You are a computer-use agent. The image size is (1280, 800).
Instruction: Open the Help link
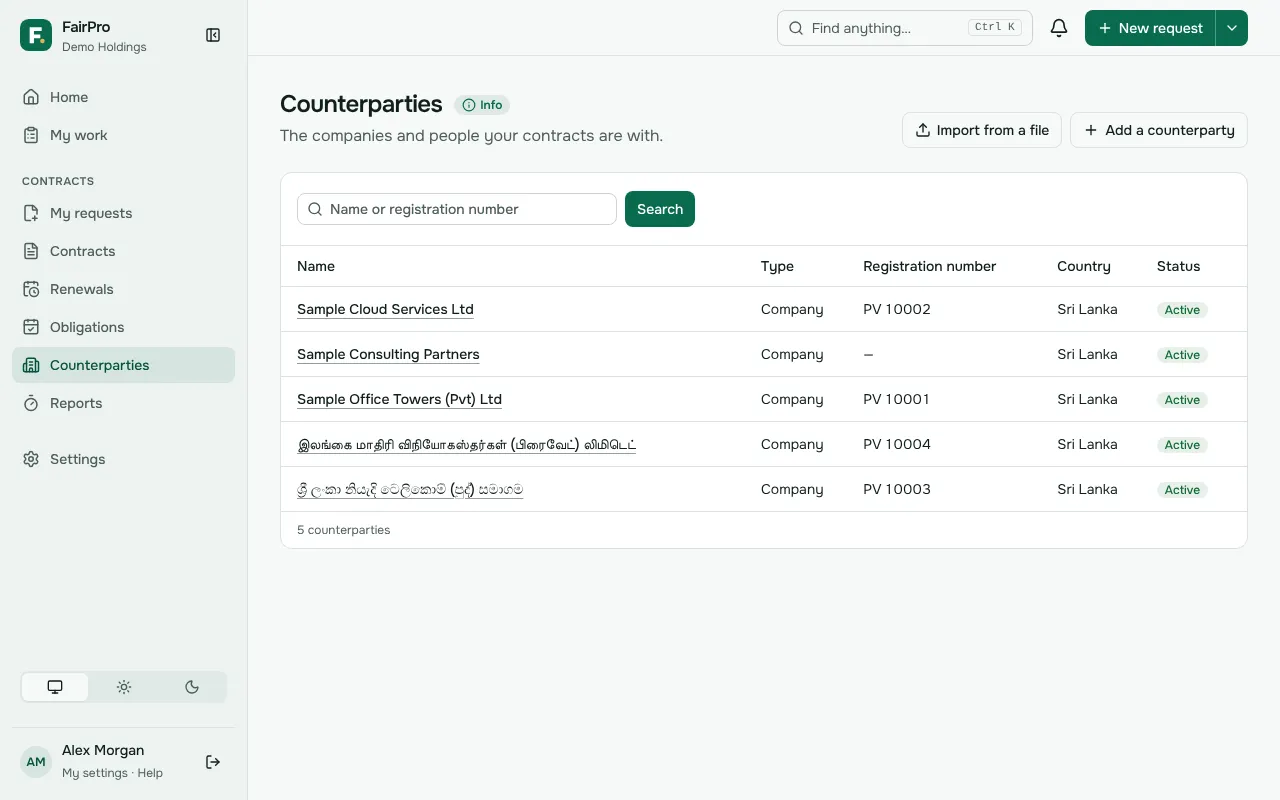click(x=150, y=773)
